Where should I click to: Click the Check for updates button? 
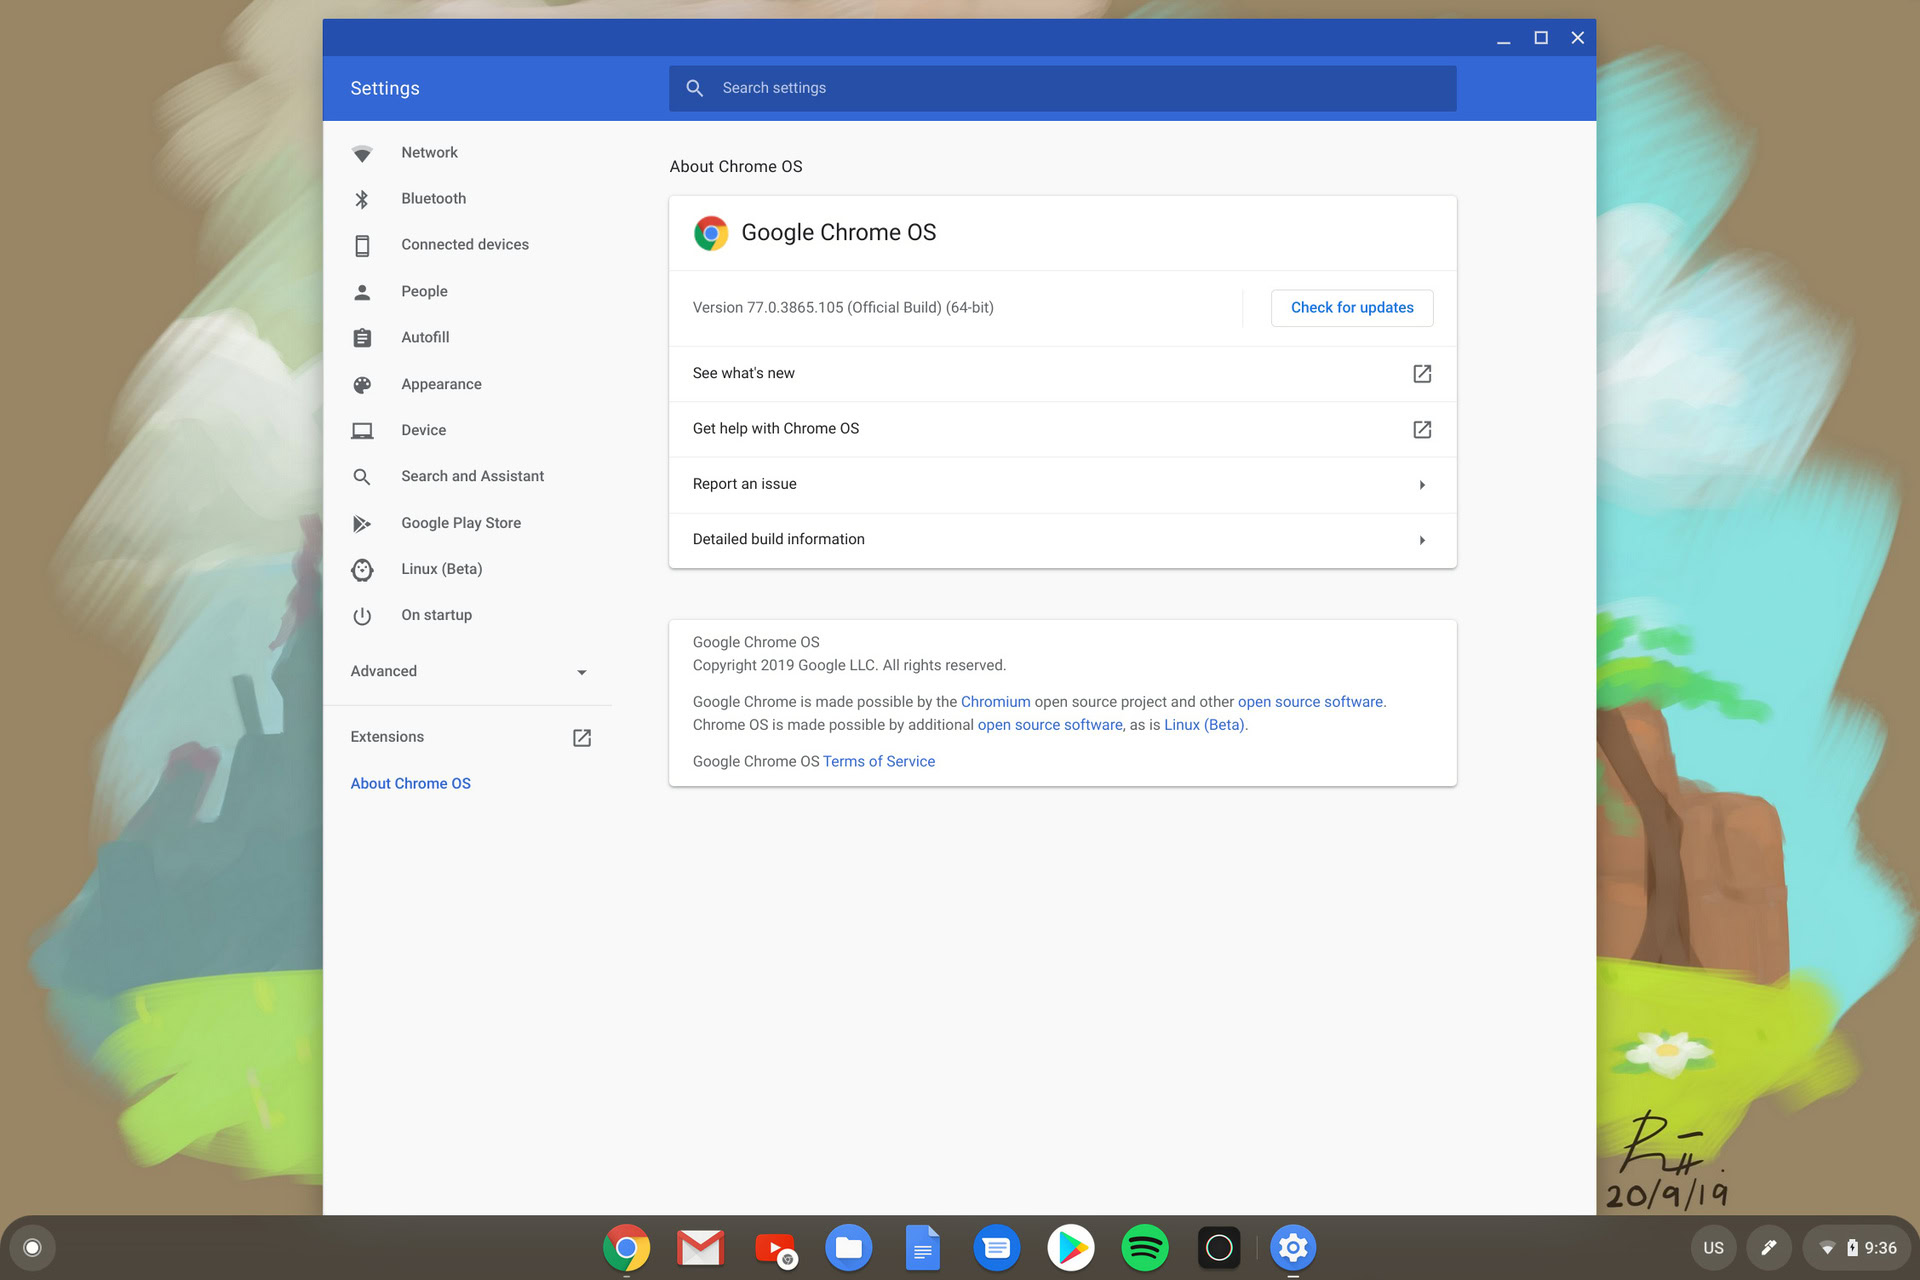pos(1351,308)
